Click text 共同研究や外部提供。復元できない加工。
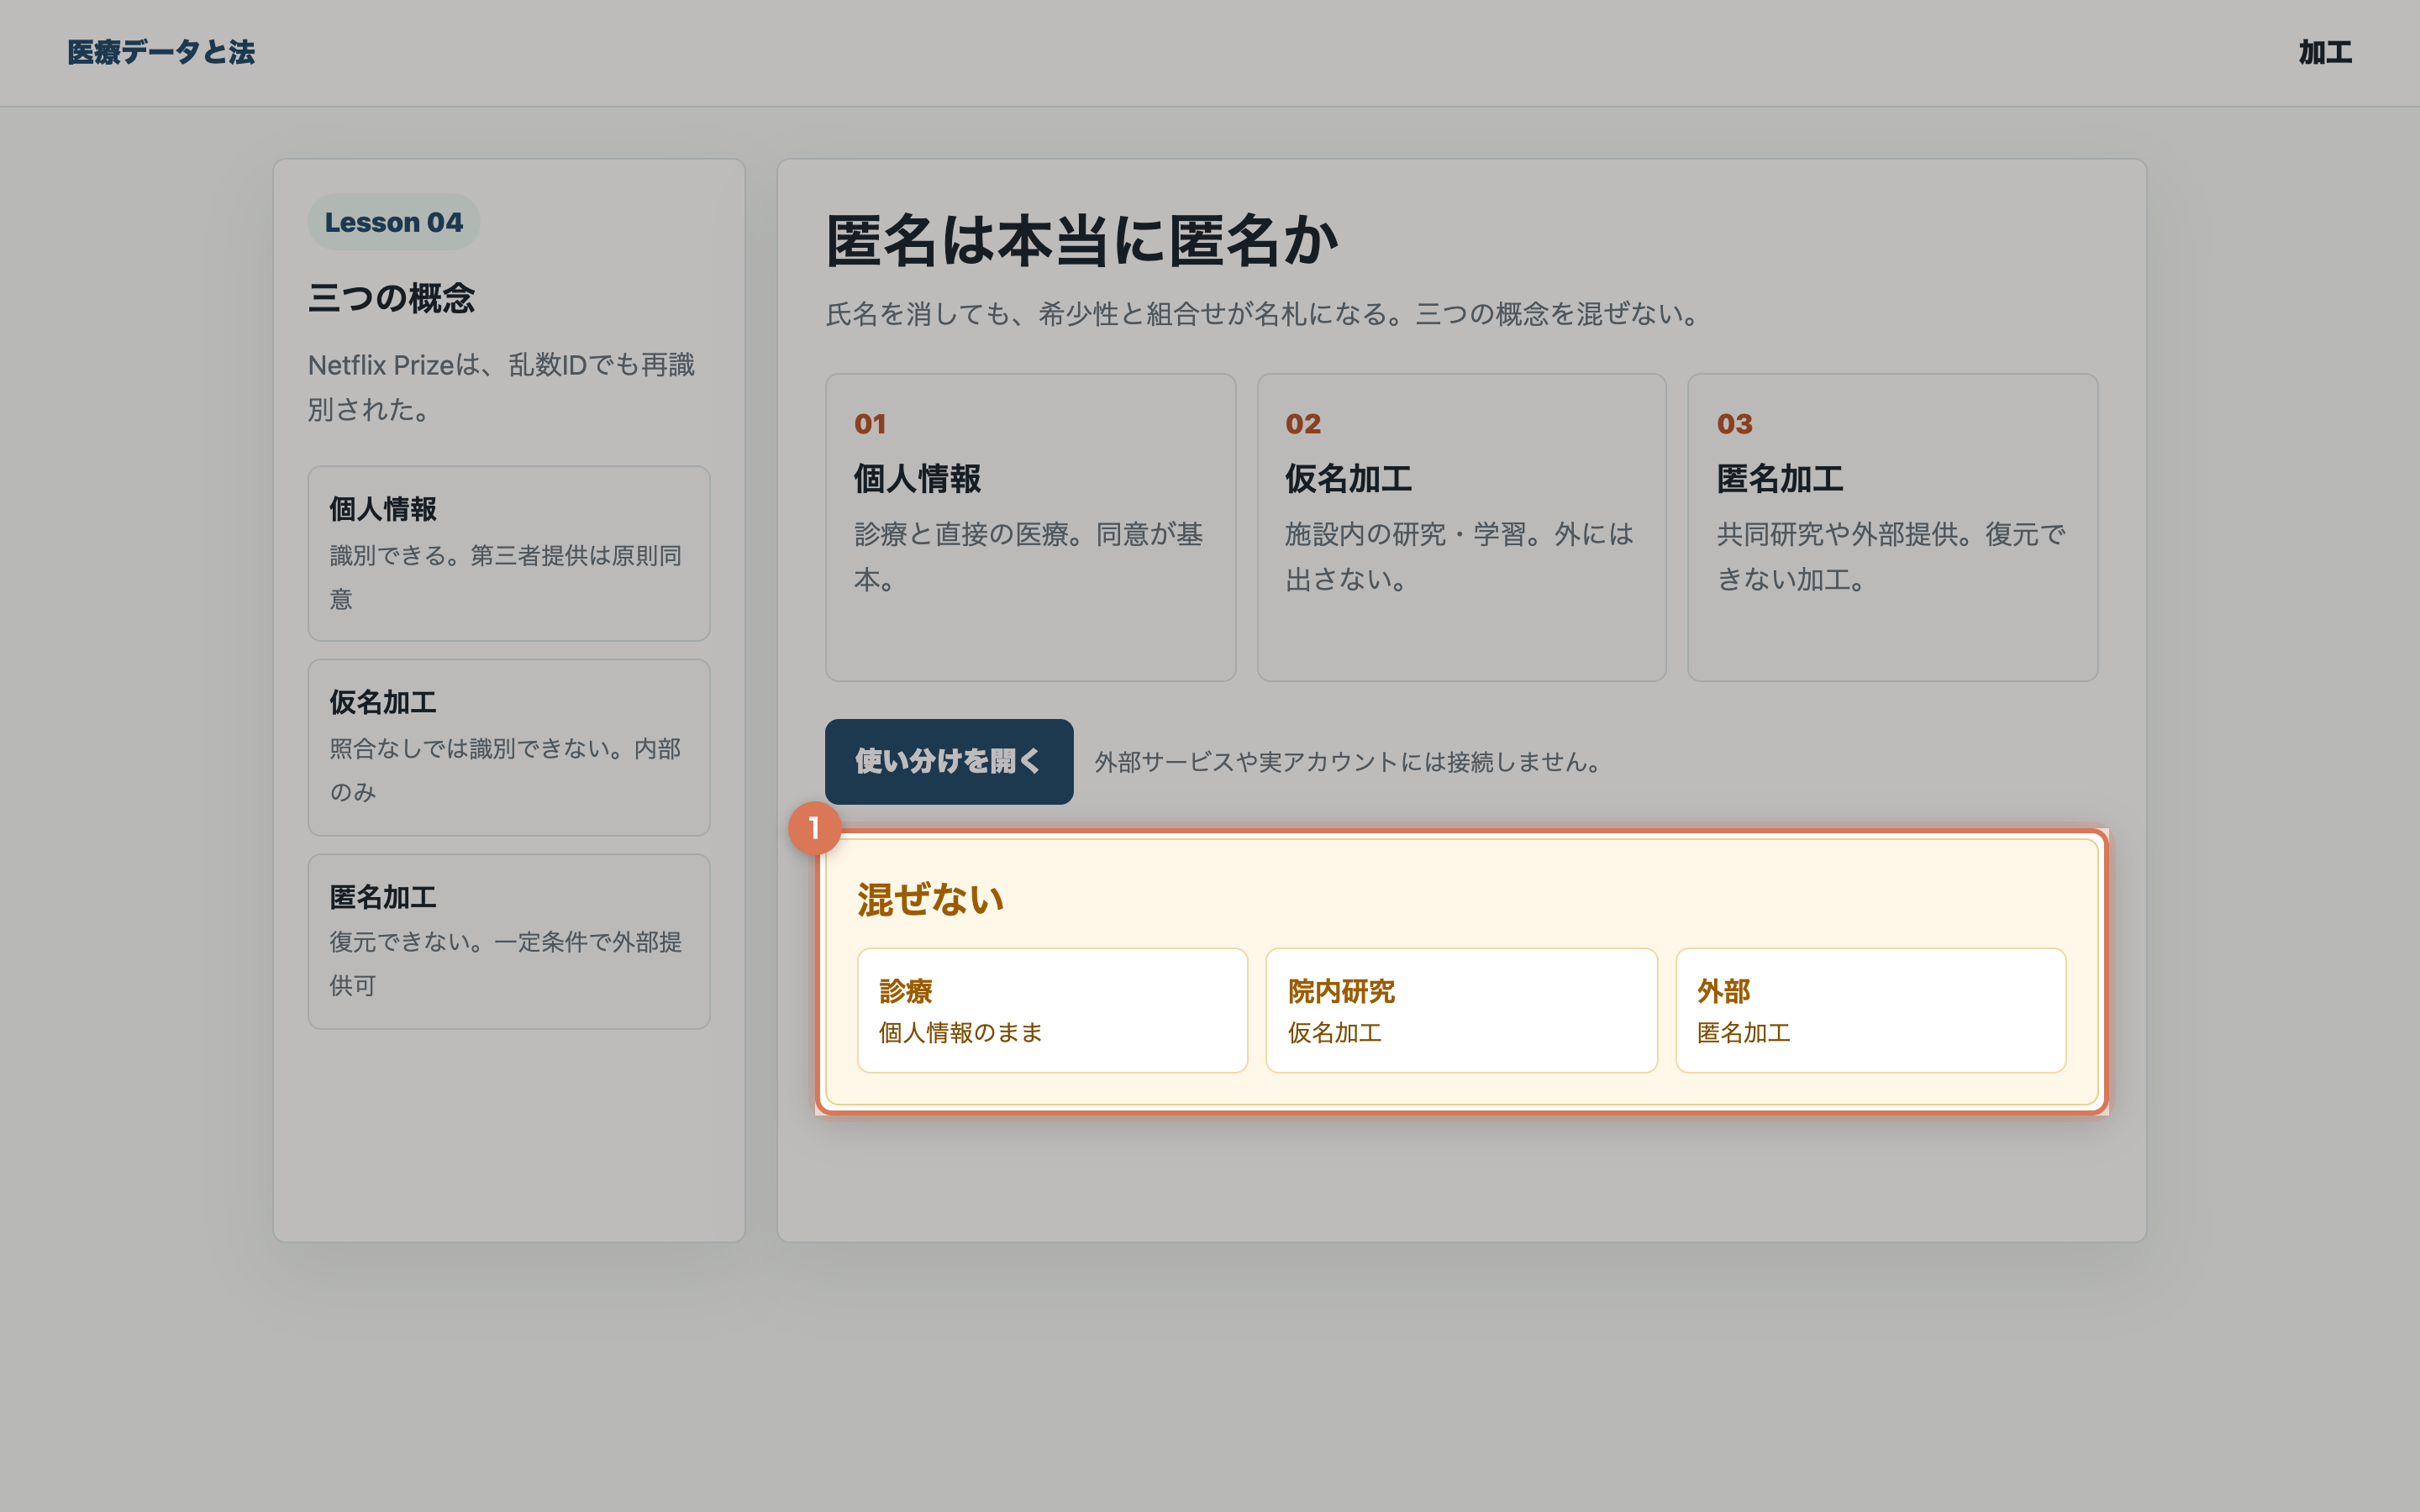Image resolution: width=2420 pixels, height=1512 pixels. [x=1890, y=557]
